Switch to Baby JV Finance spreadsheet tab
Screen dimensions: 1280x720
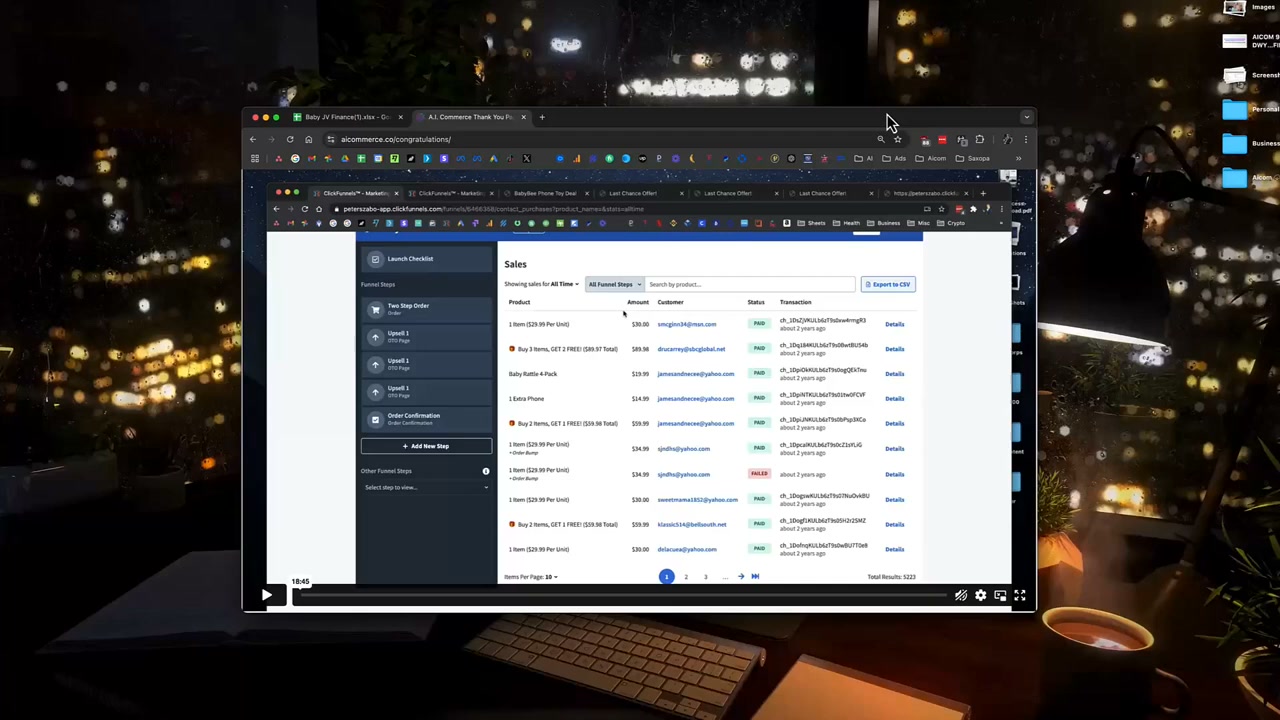coord(346,117)
